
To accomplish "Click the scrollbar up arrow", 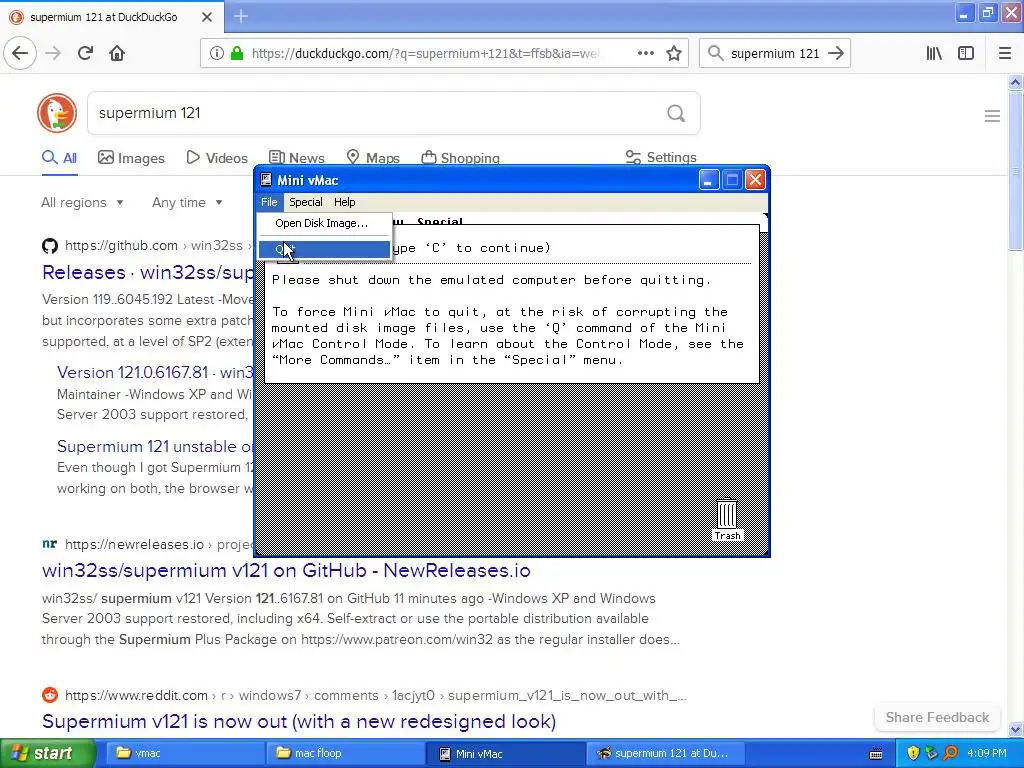I will (1015, 82).
